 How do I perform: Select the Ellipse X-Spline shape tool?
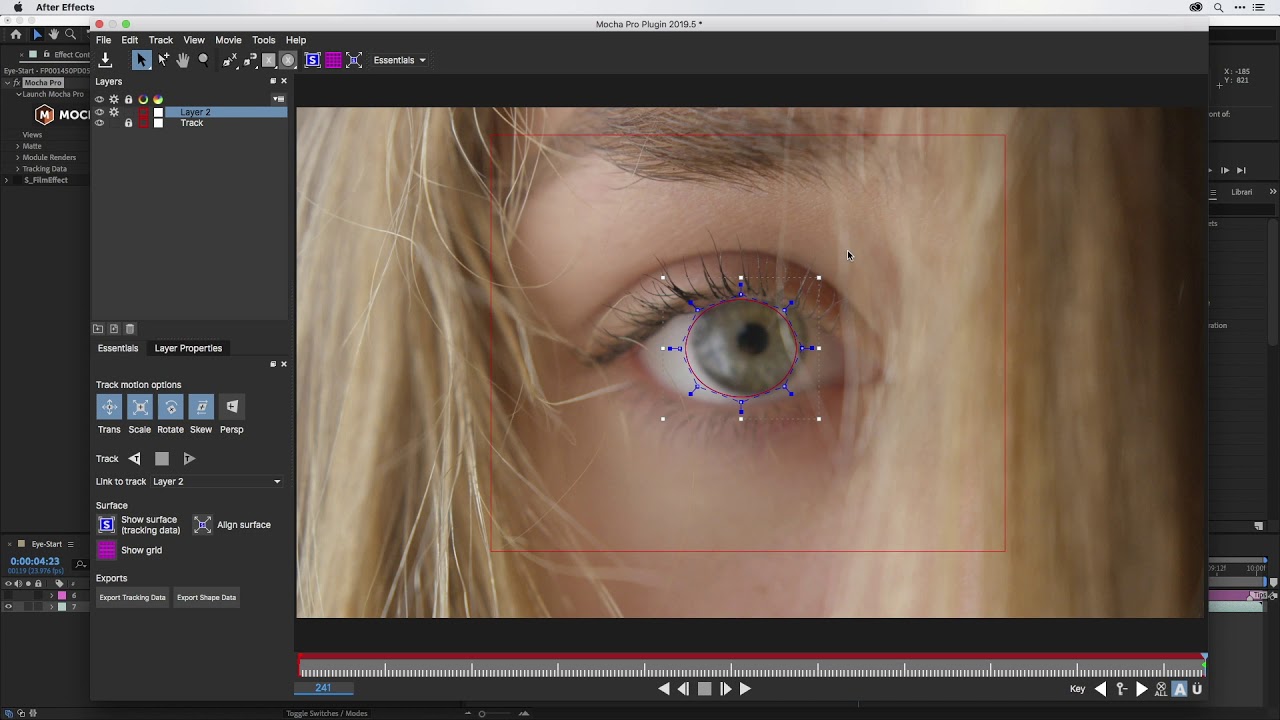[x=288, y=60]
